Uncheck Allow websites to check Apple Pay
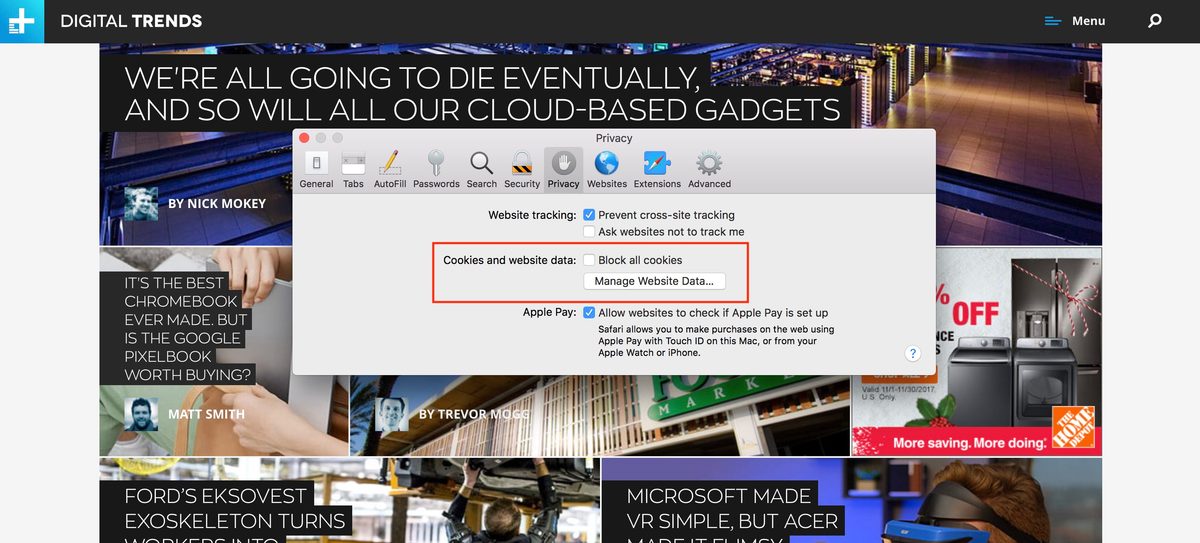1200x543 pixels. point(589,312)
